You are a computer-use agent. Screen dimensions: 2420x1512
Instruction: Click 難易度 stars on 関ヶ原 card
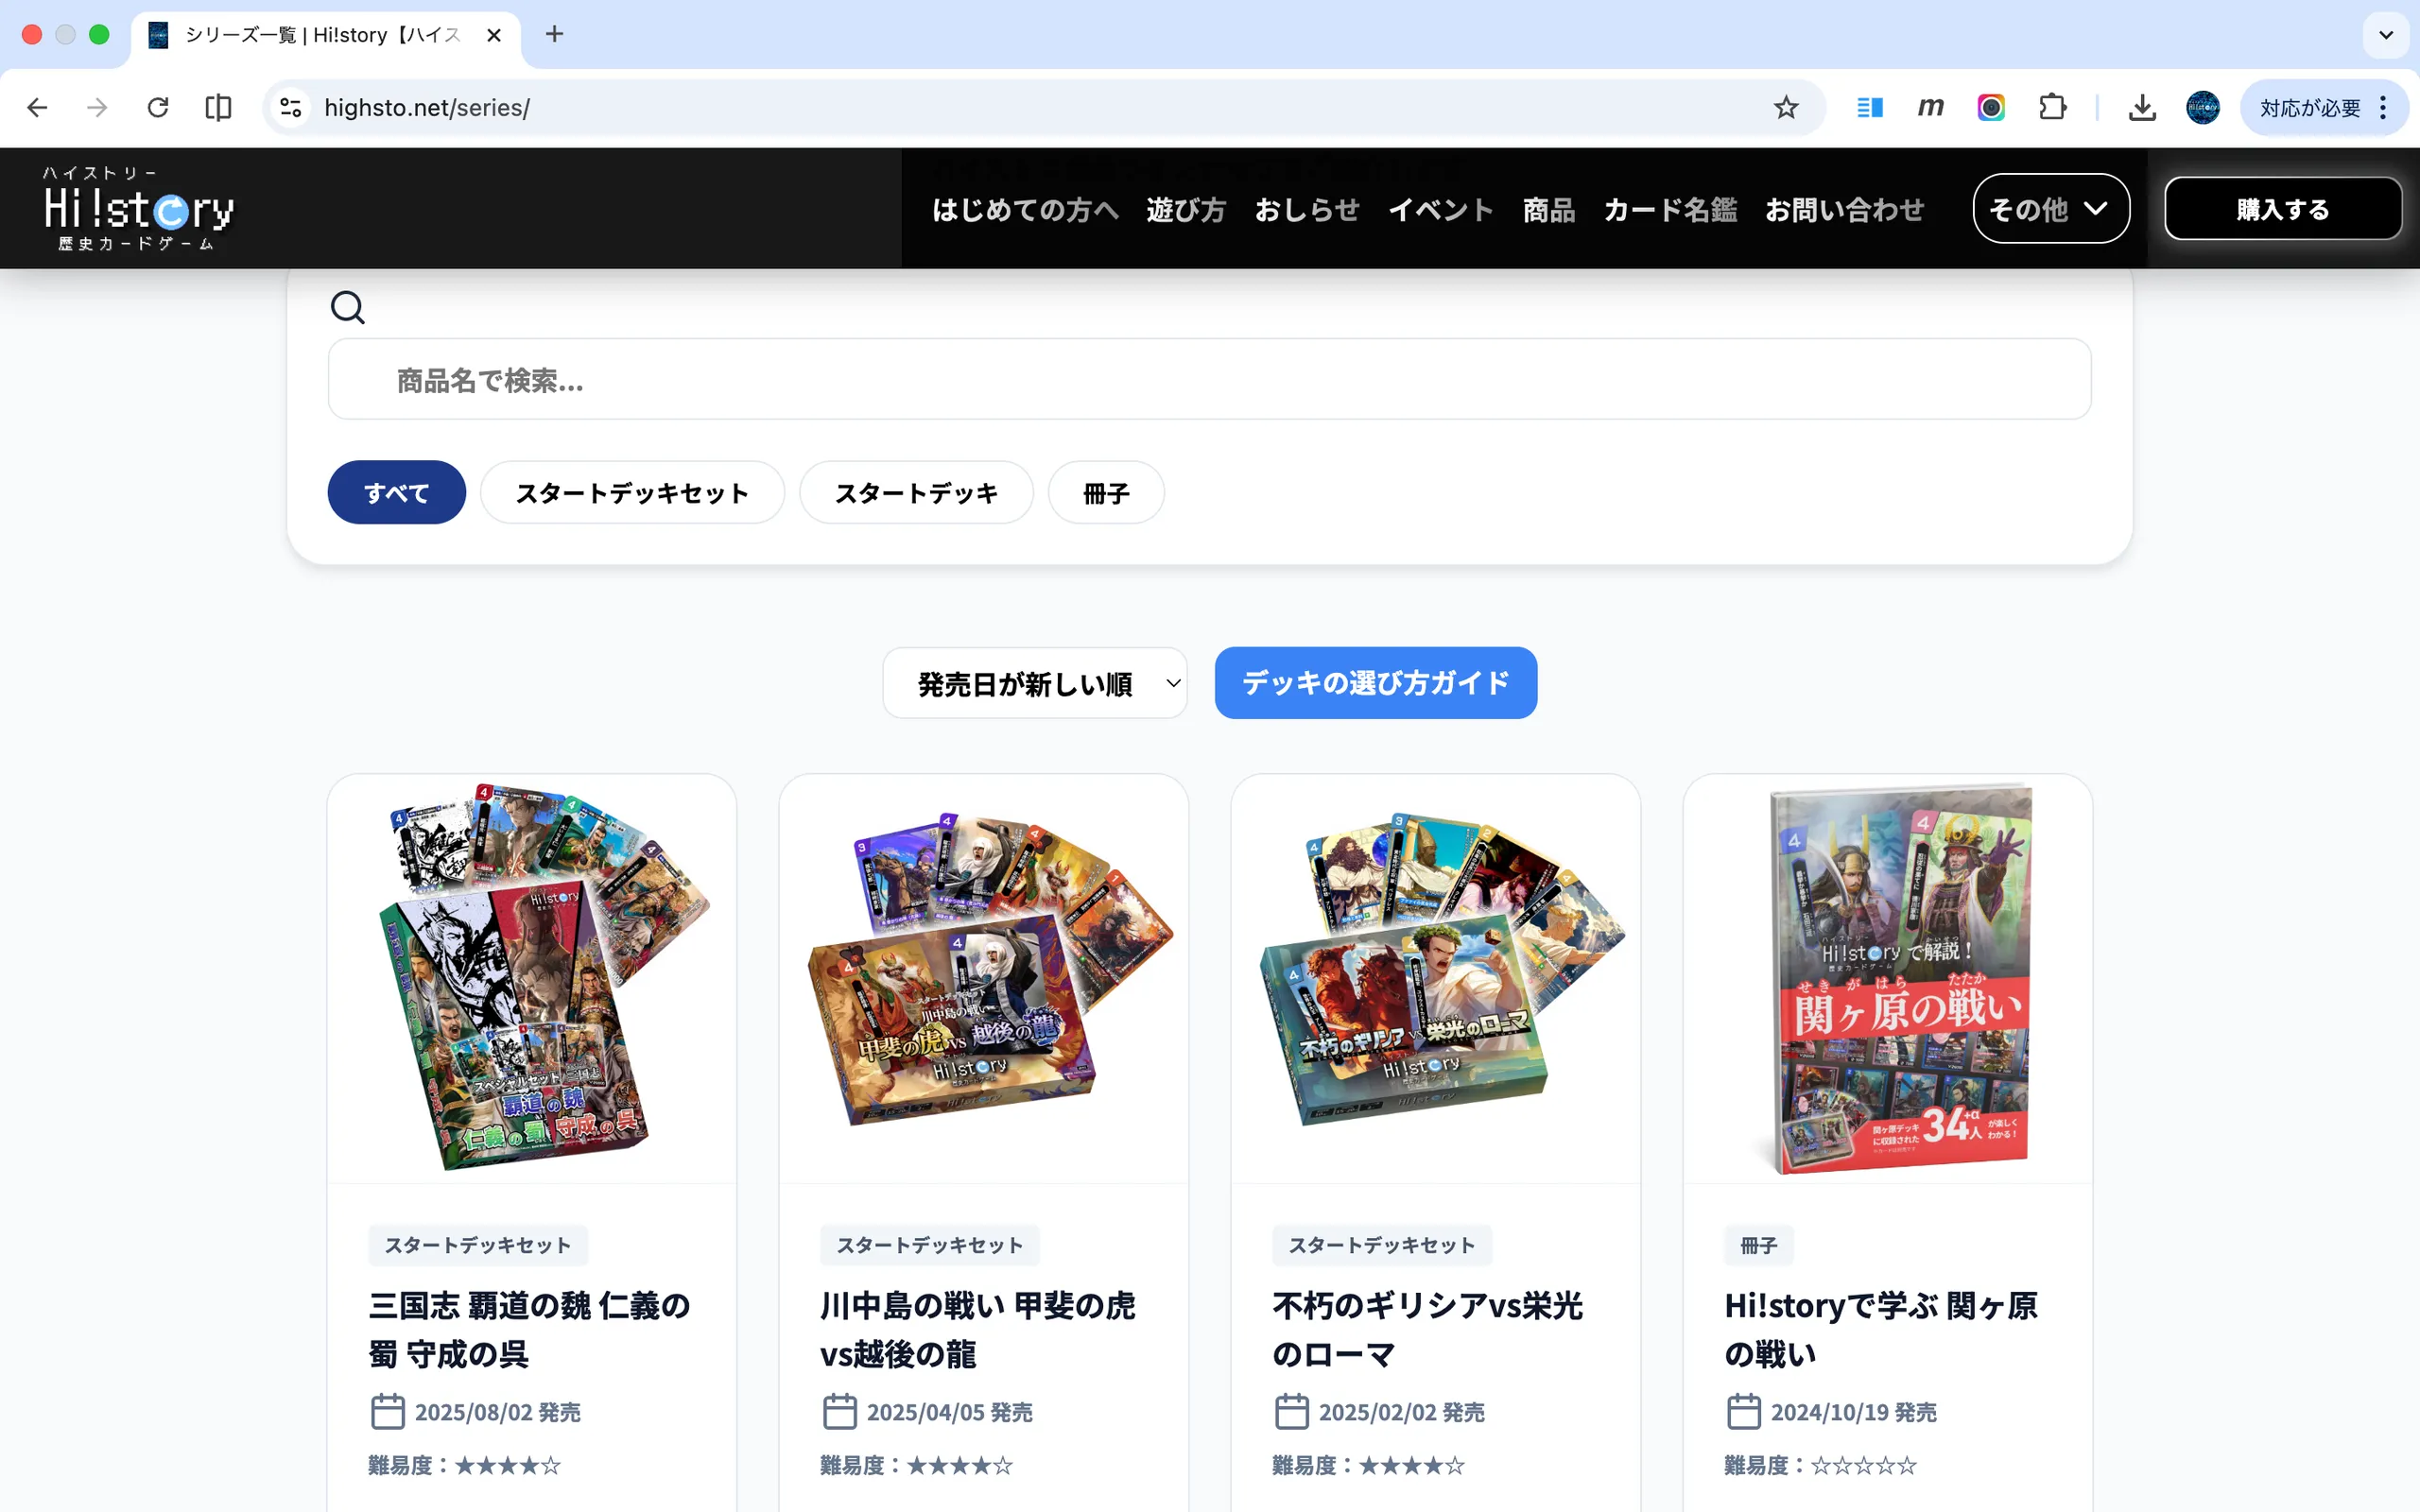point(1864,1465)
